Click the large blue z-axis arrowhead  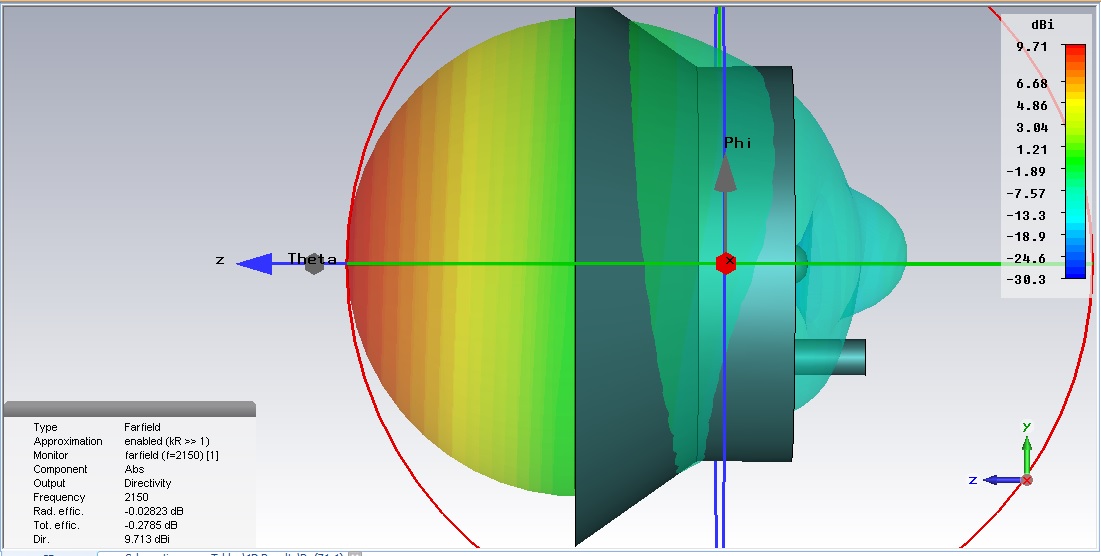254,264
